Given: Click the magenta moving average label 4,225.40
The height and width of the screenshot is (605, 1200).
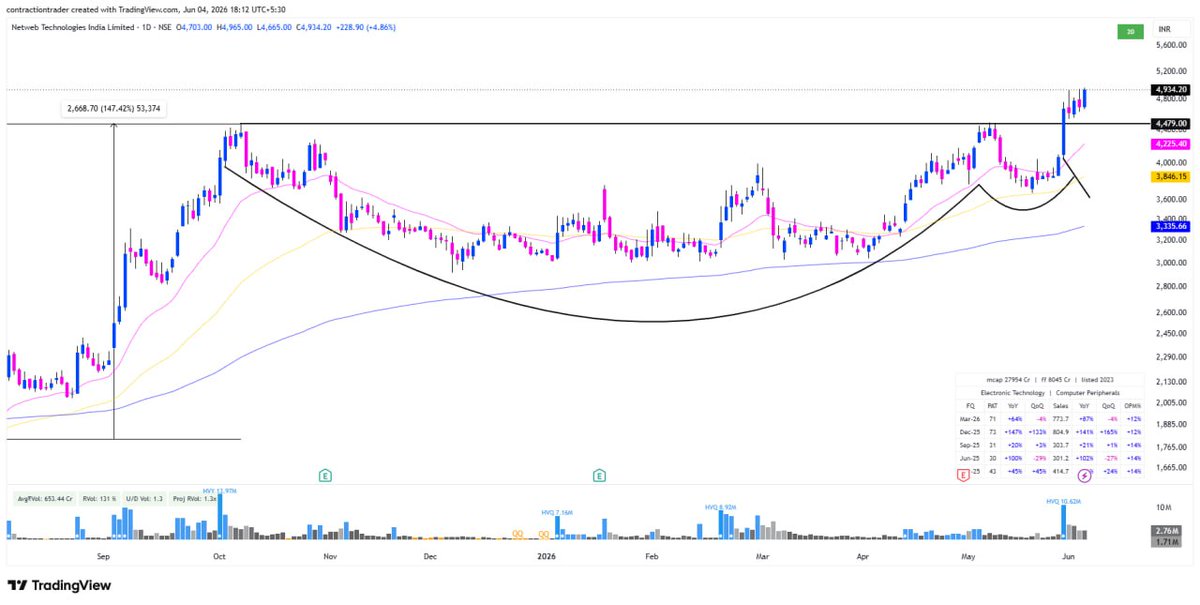Looking at the screenshot, I should click(x=1170, y=144).
